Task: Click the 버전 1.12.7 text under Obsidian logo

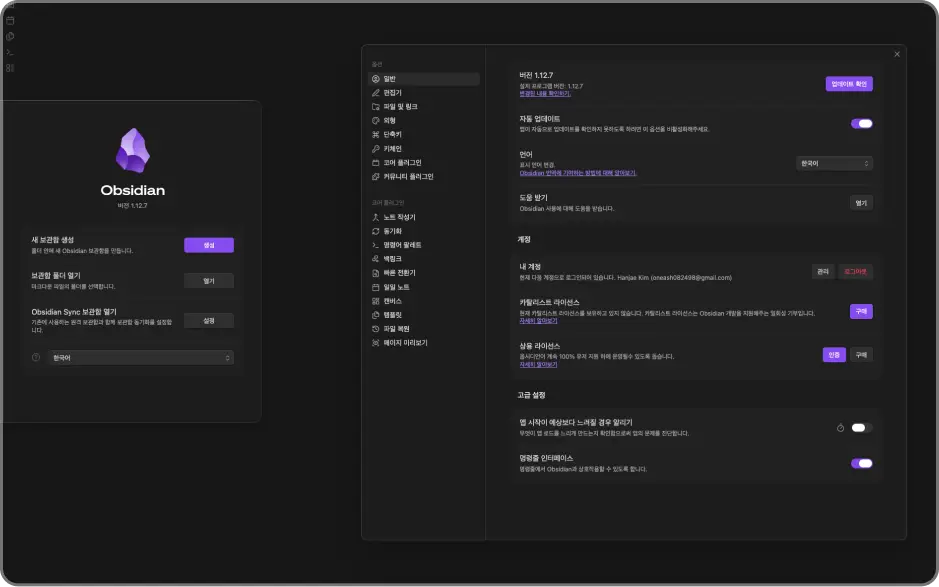Action: coord(132,205)
